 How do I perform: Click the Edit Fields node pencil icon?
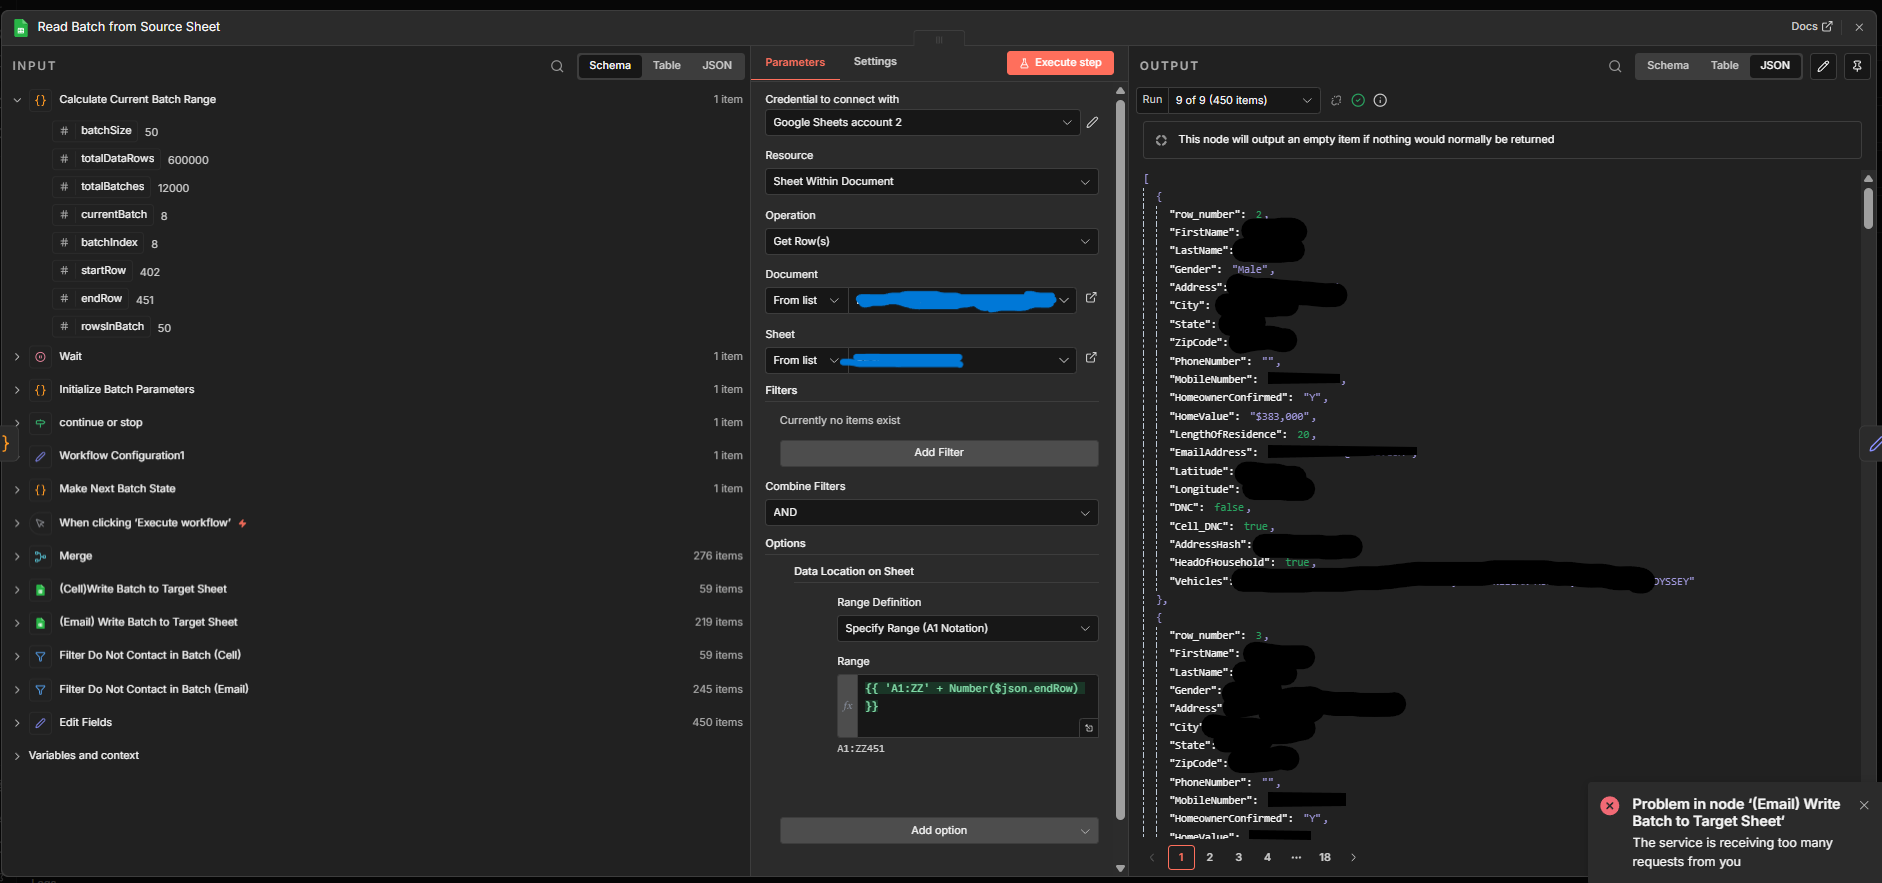tap(40, 723)
